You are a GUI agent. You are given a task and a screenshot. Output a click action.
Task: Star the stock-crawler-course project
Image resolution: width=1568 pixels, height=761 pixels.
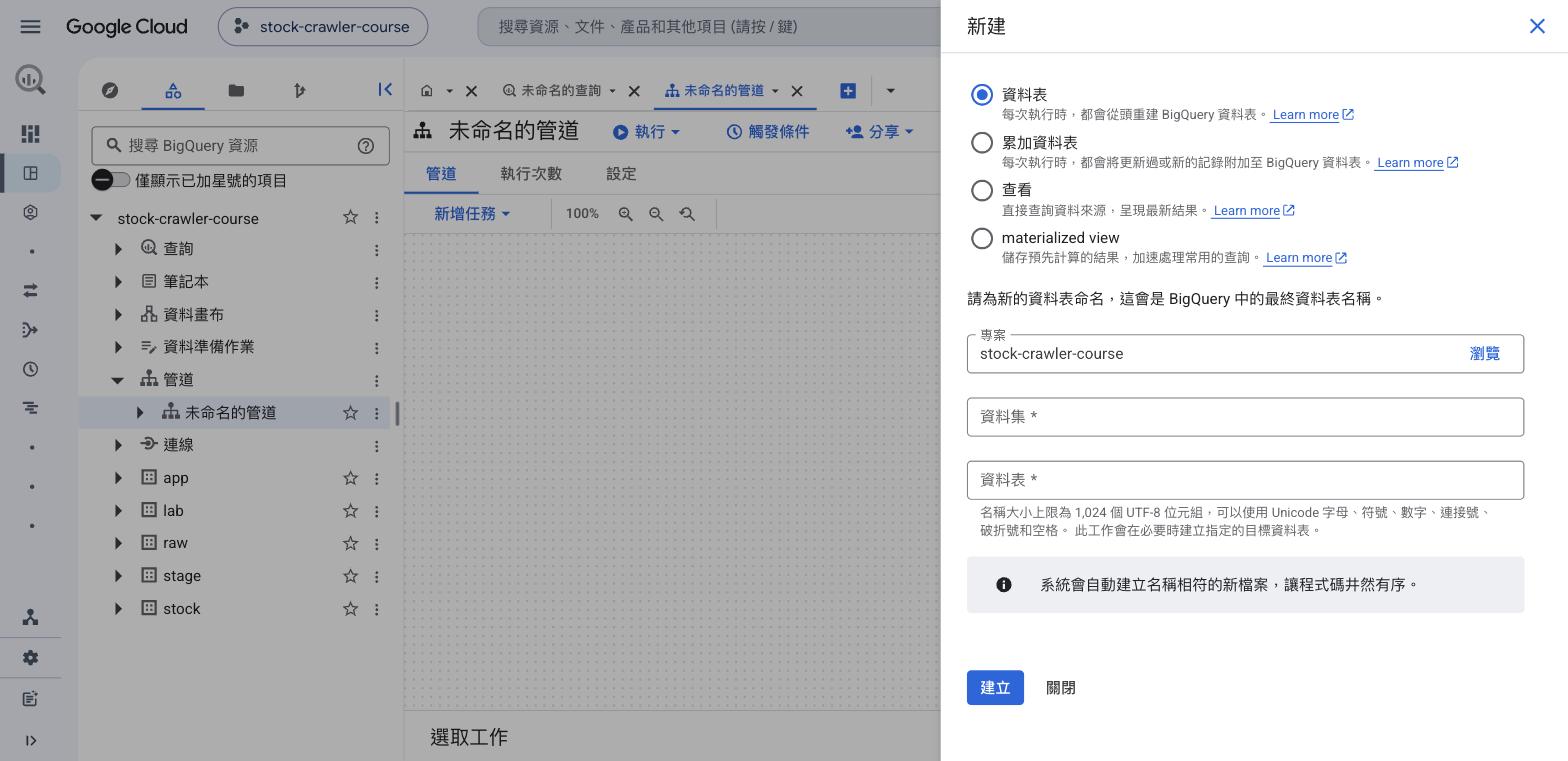(x=350, y=217)
